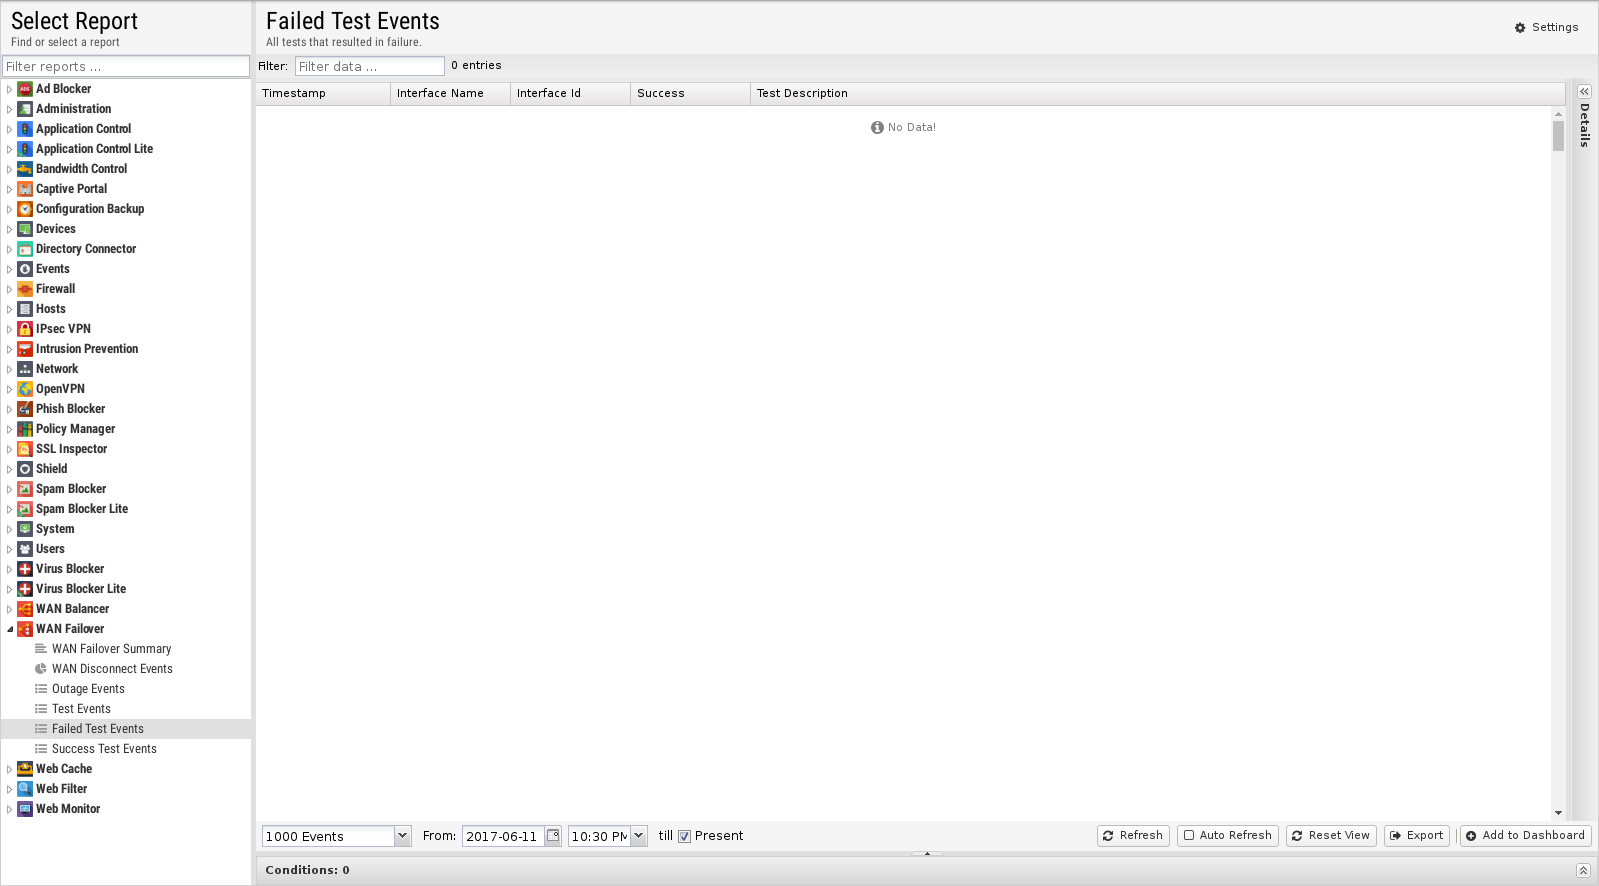The image size is (1599, 886).
Task: Click the Filter data input field
Action: pyautogui.click(x=370, y=66)
